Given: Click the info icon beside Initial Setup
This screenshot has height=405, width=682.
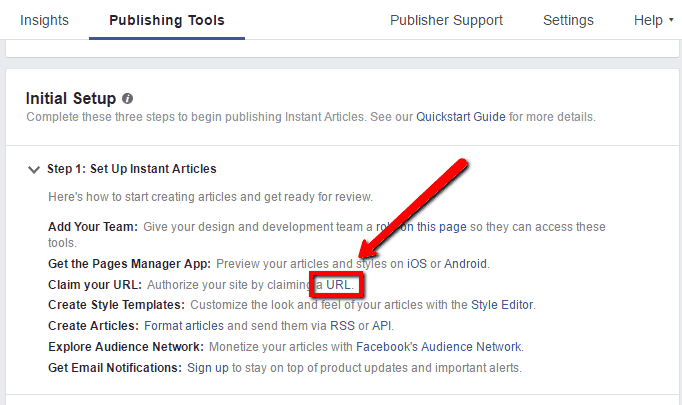Looking at the screenshot, I should pyautogui.click(x=127, y=99).
